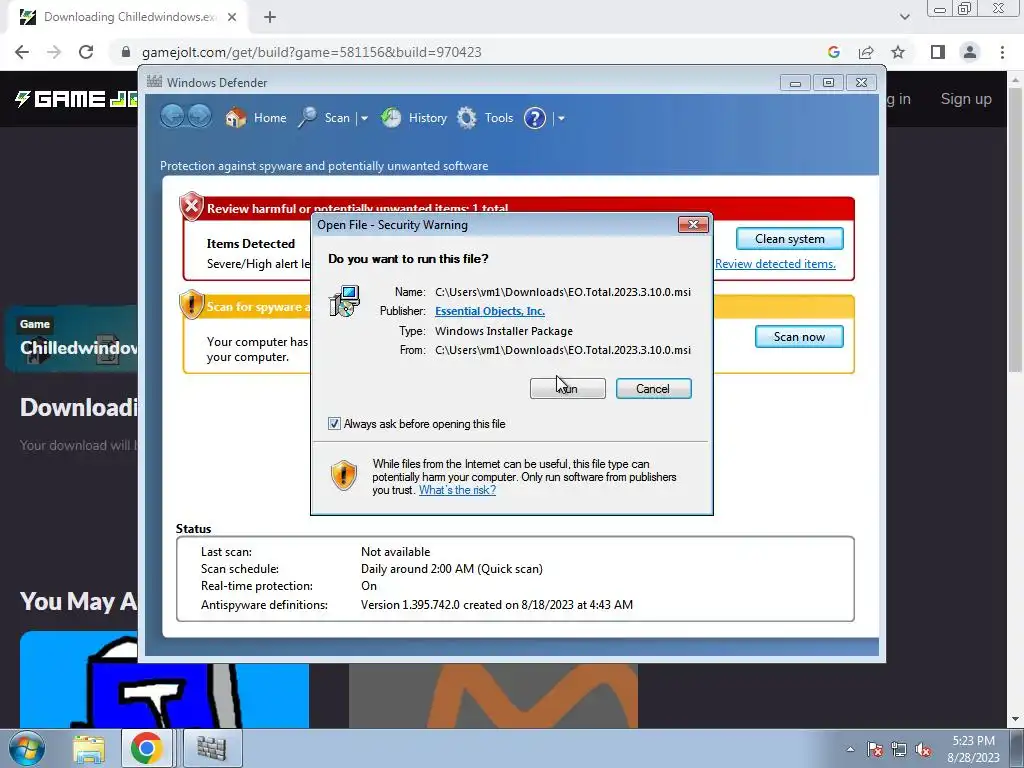Uncheck Always ask before opening this file
Viewport: 1024px width, 768px height.
334,424
